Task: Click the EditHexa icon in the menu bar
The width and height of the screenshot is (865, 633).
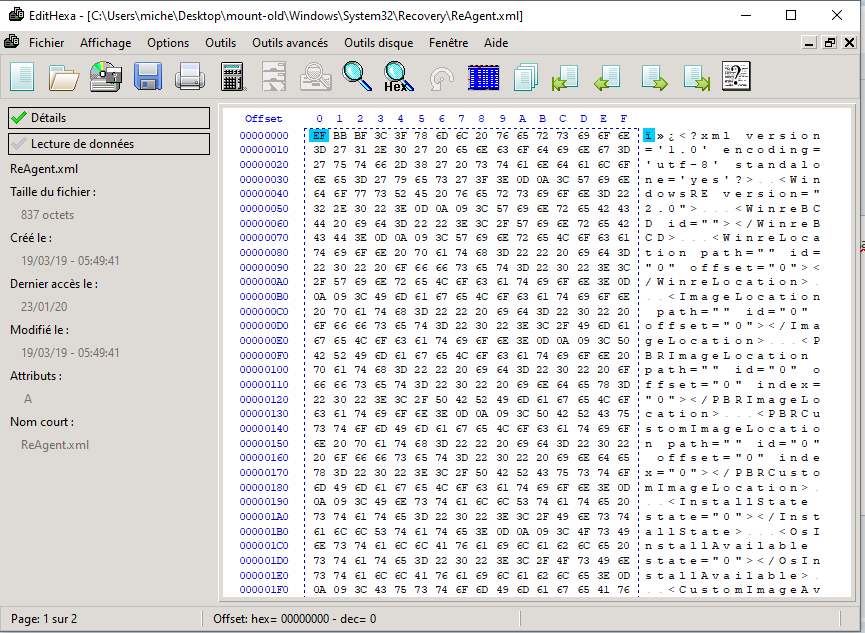Action: tap(12, 42)
